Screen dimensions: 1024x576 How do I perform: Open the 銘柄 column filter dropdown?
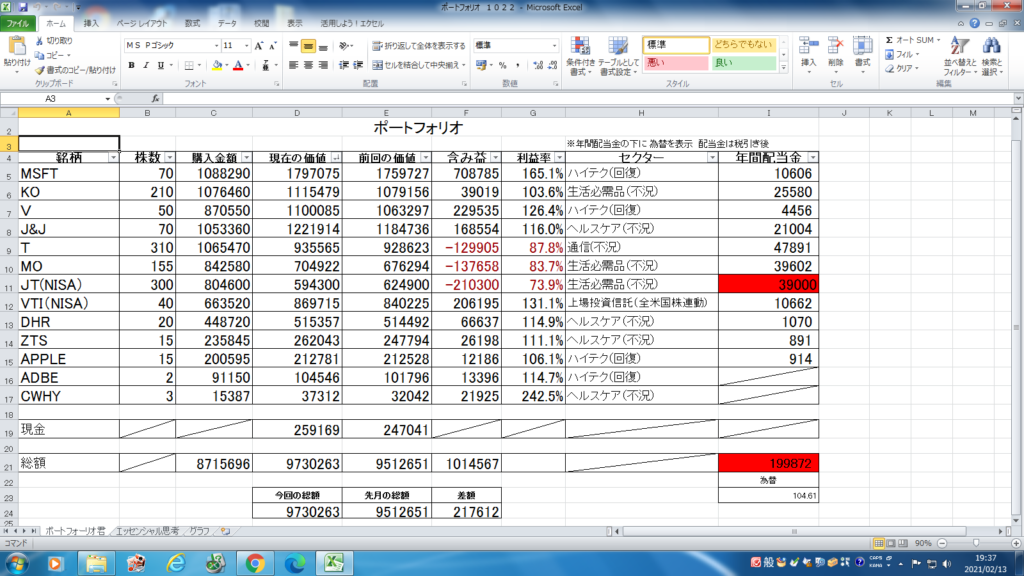[x=113, y=157]
